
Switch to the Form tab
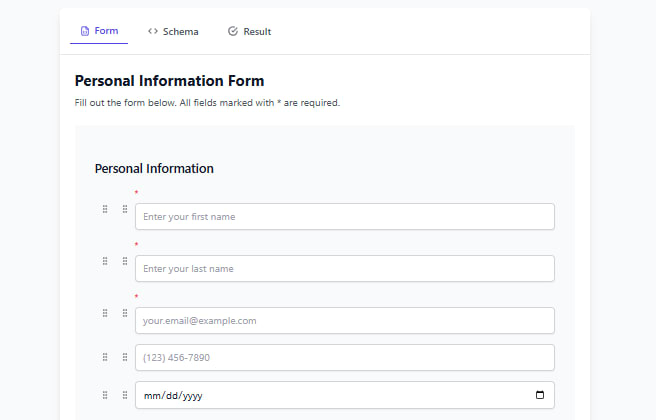pos(99,31)
